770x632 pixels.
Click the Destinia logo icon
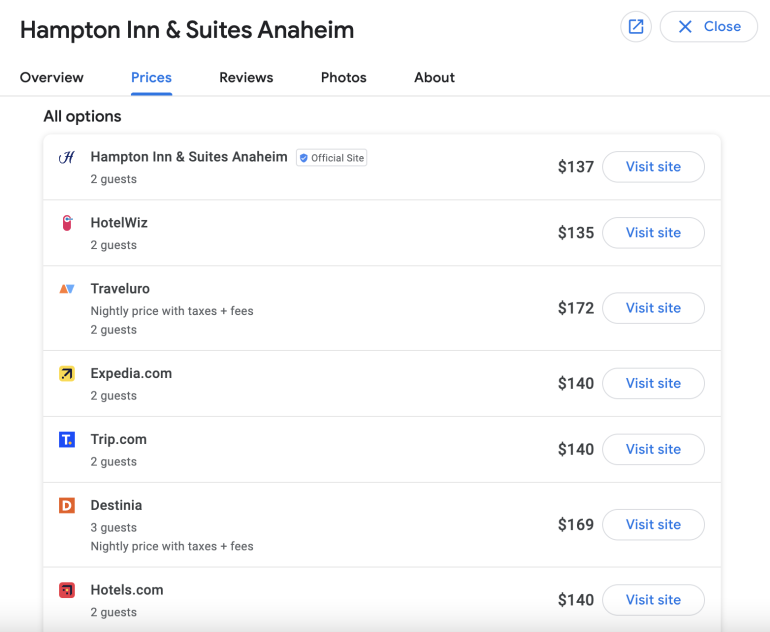pos(67,506)
